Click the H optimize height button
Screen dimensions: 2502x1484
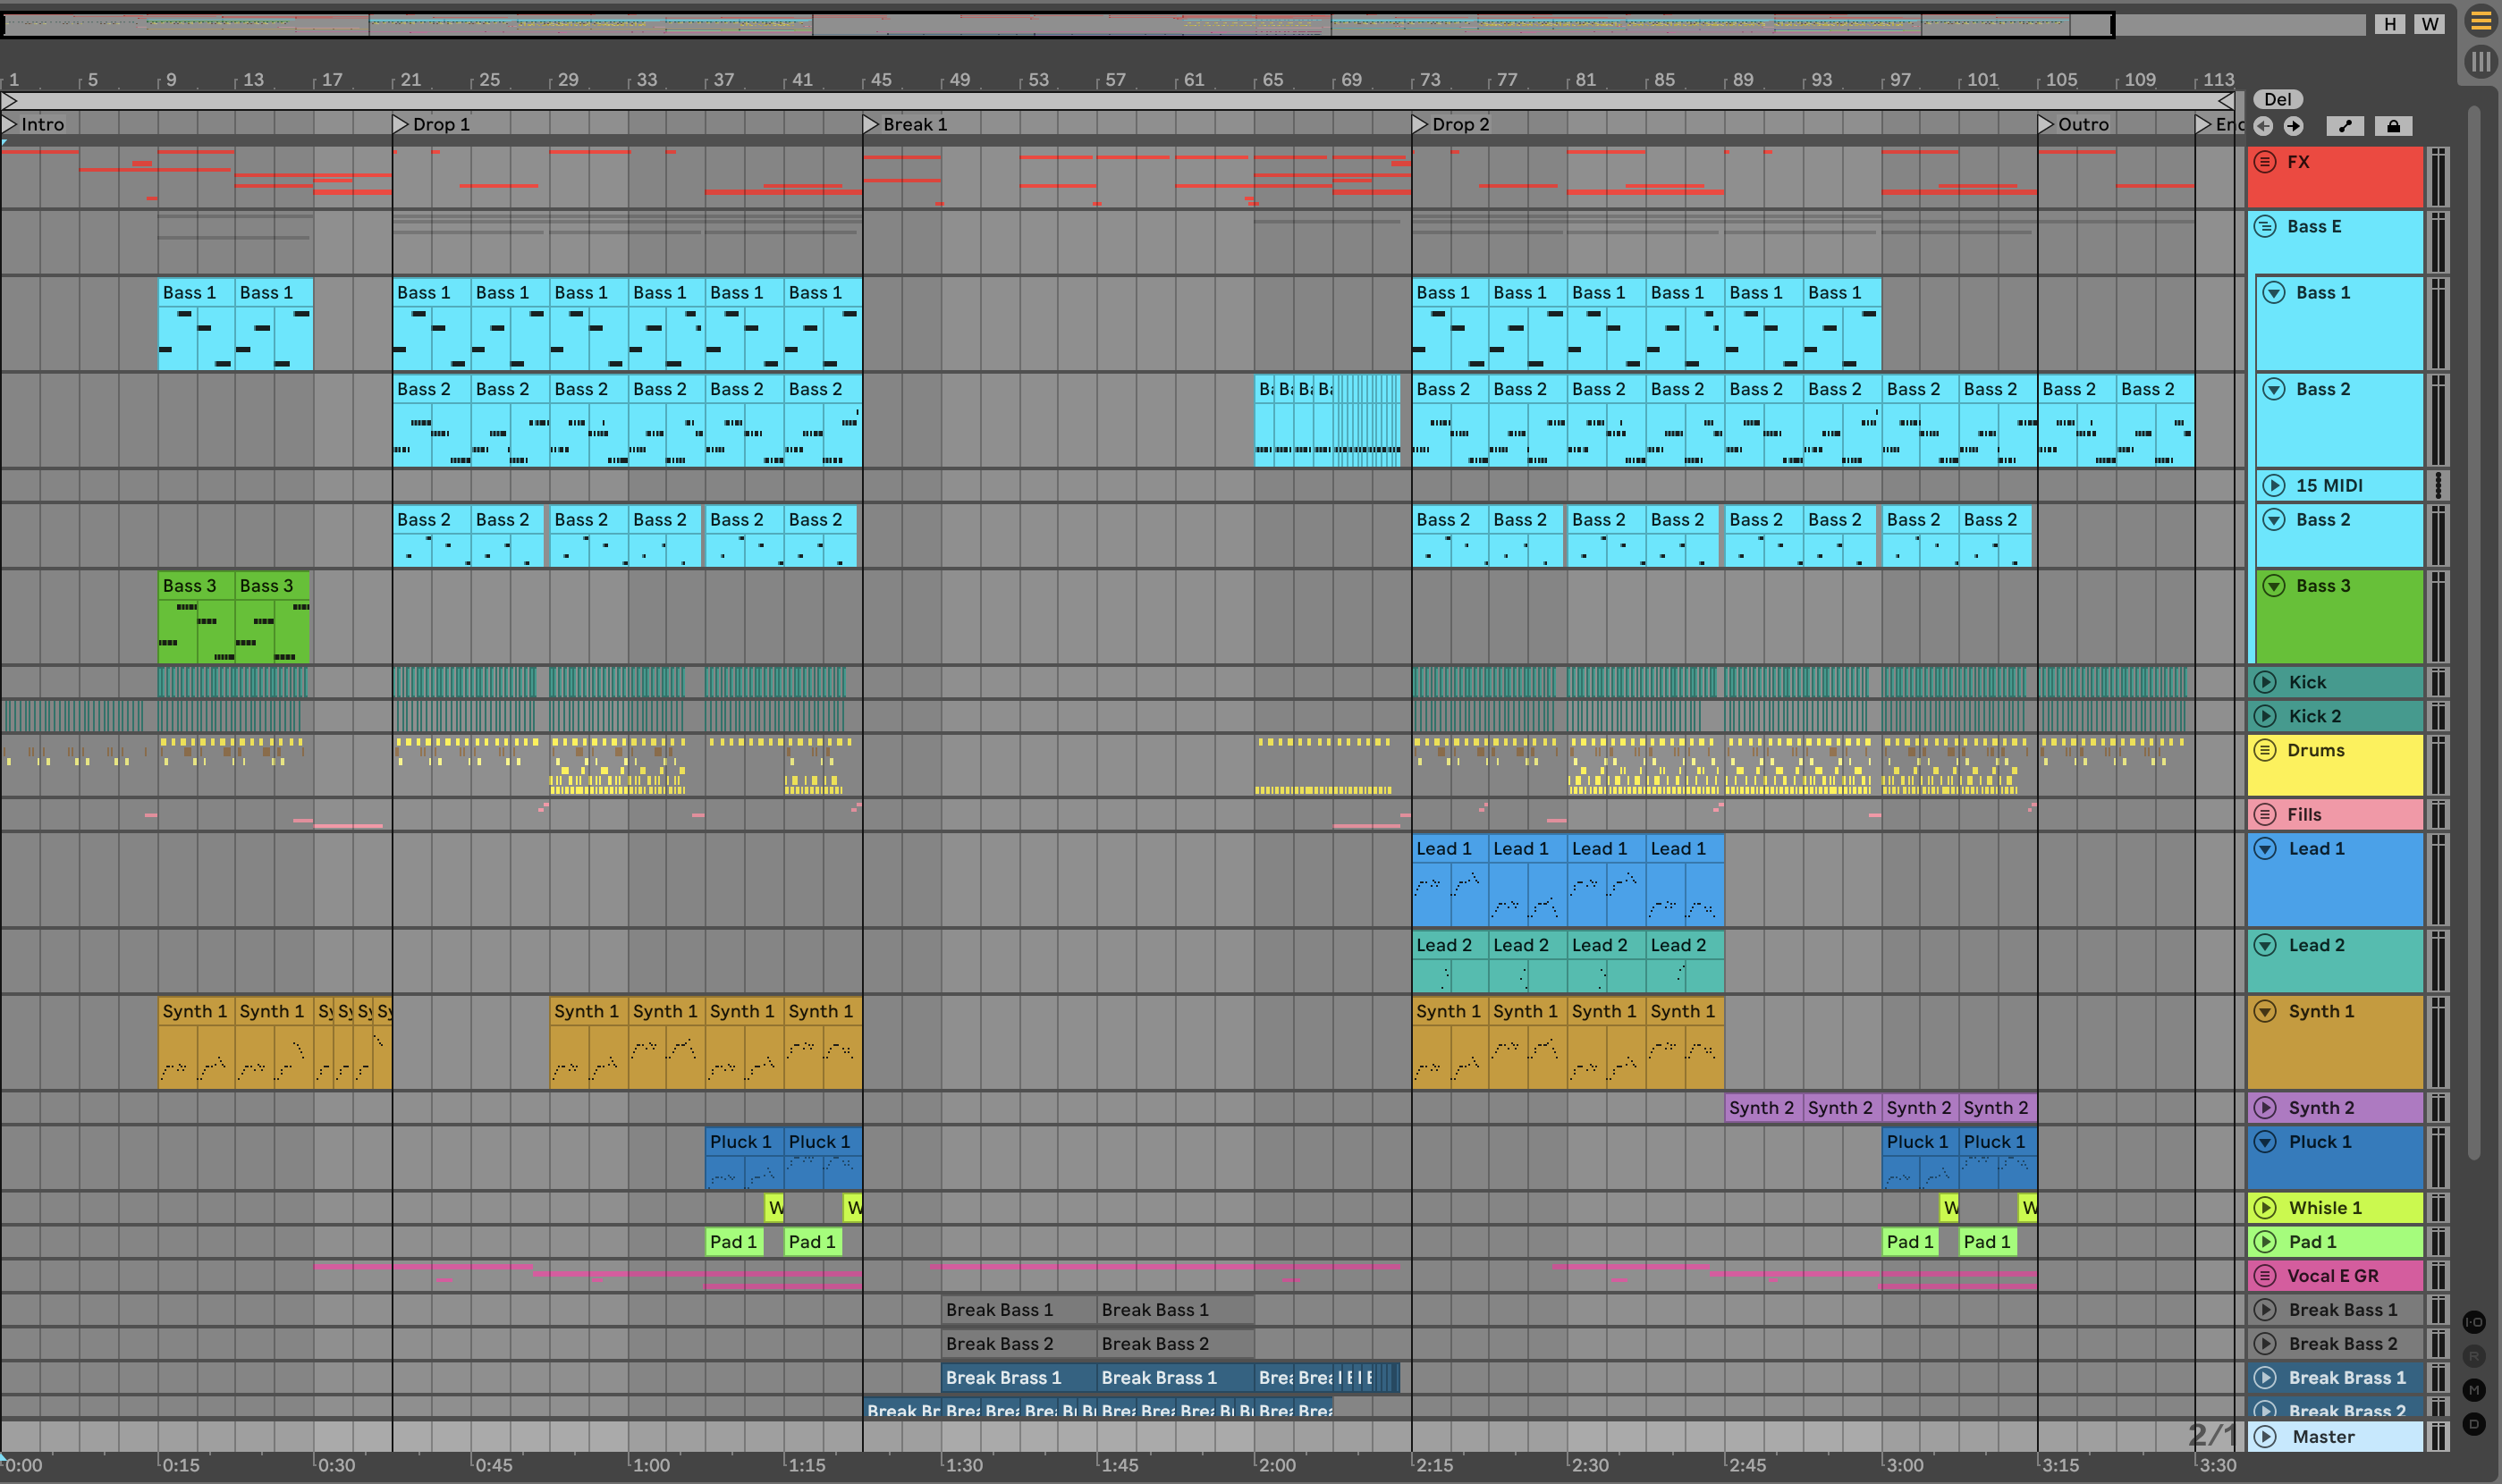tap(2390, 24)
